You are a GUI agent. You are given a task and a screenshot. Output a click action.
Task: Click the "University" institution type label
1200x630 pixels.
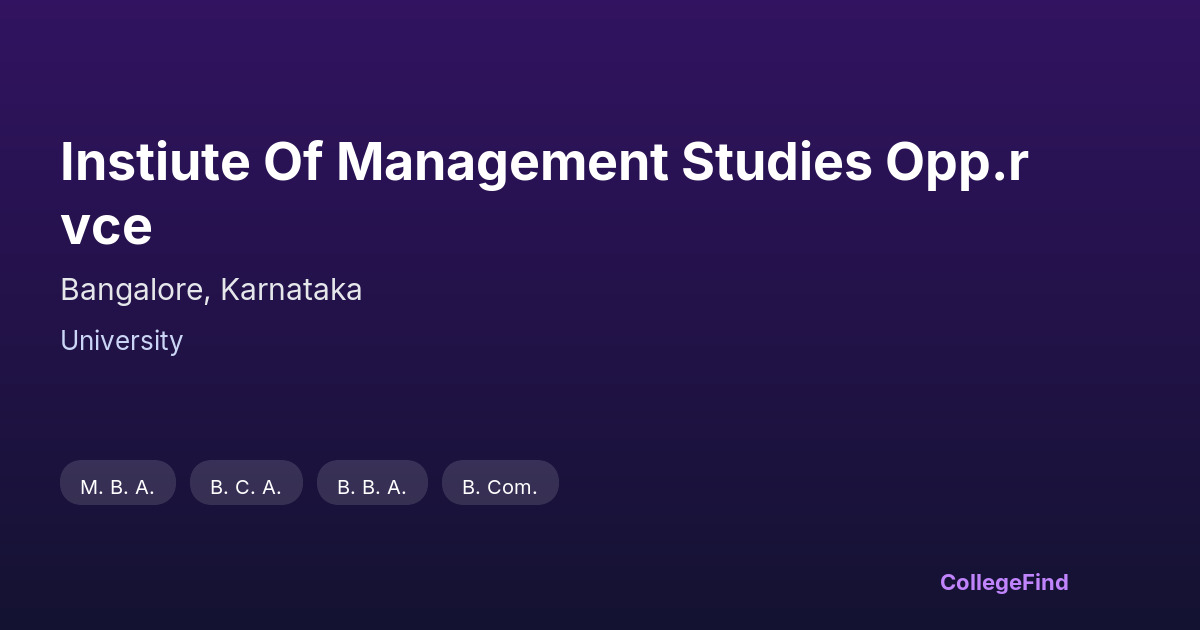tap(122, 341)
